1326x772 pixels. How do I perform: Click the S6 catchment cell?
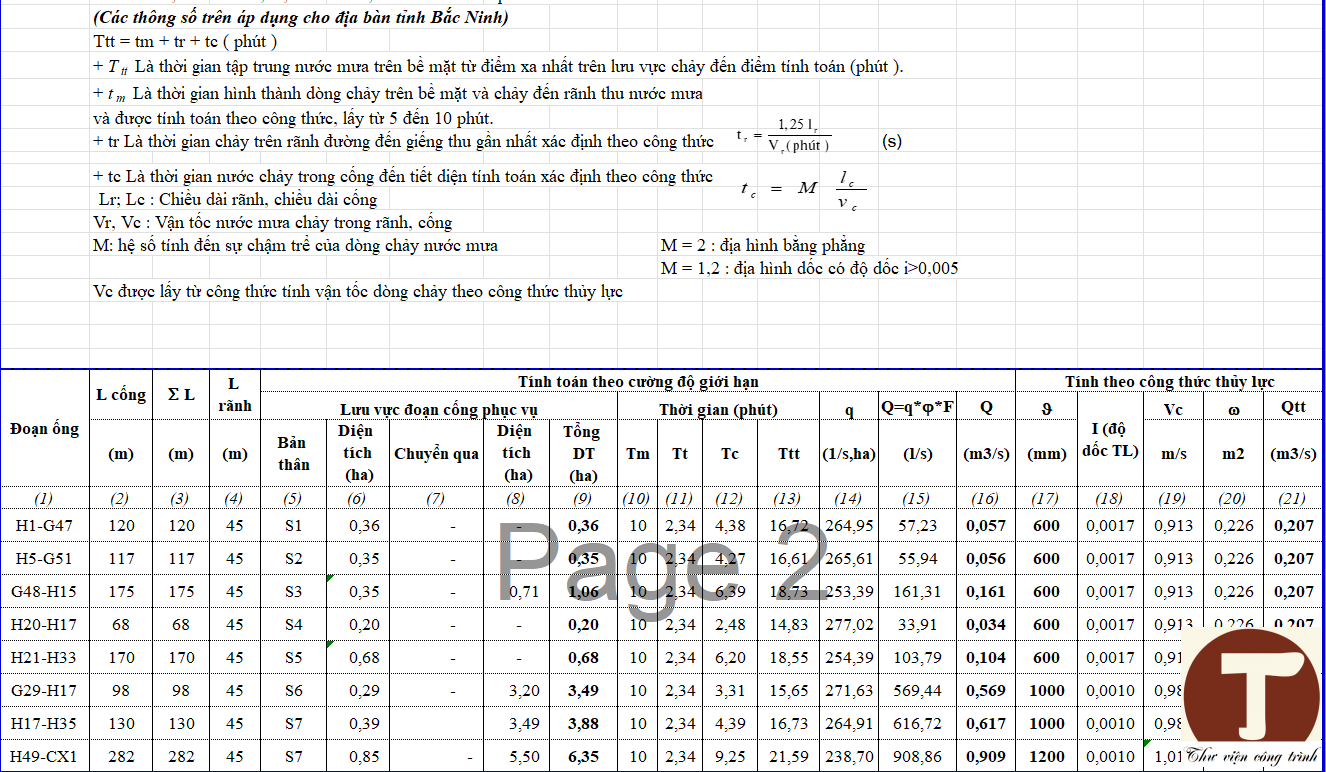click(x=292, y=690)
